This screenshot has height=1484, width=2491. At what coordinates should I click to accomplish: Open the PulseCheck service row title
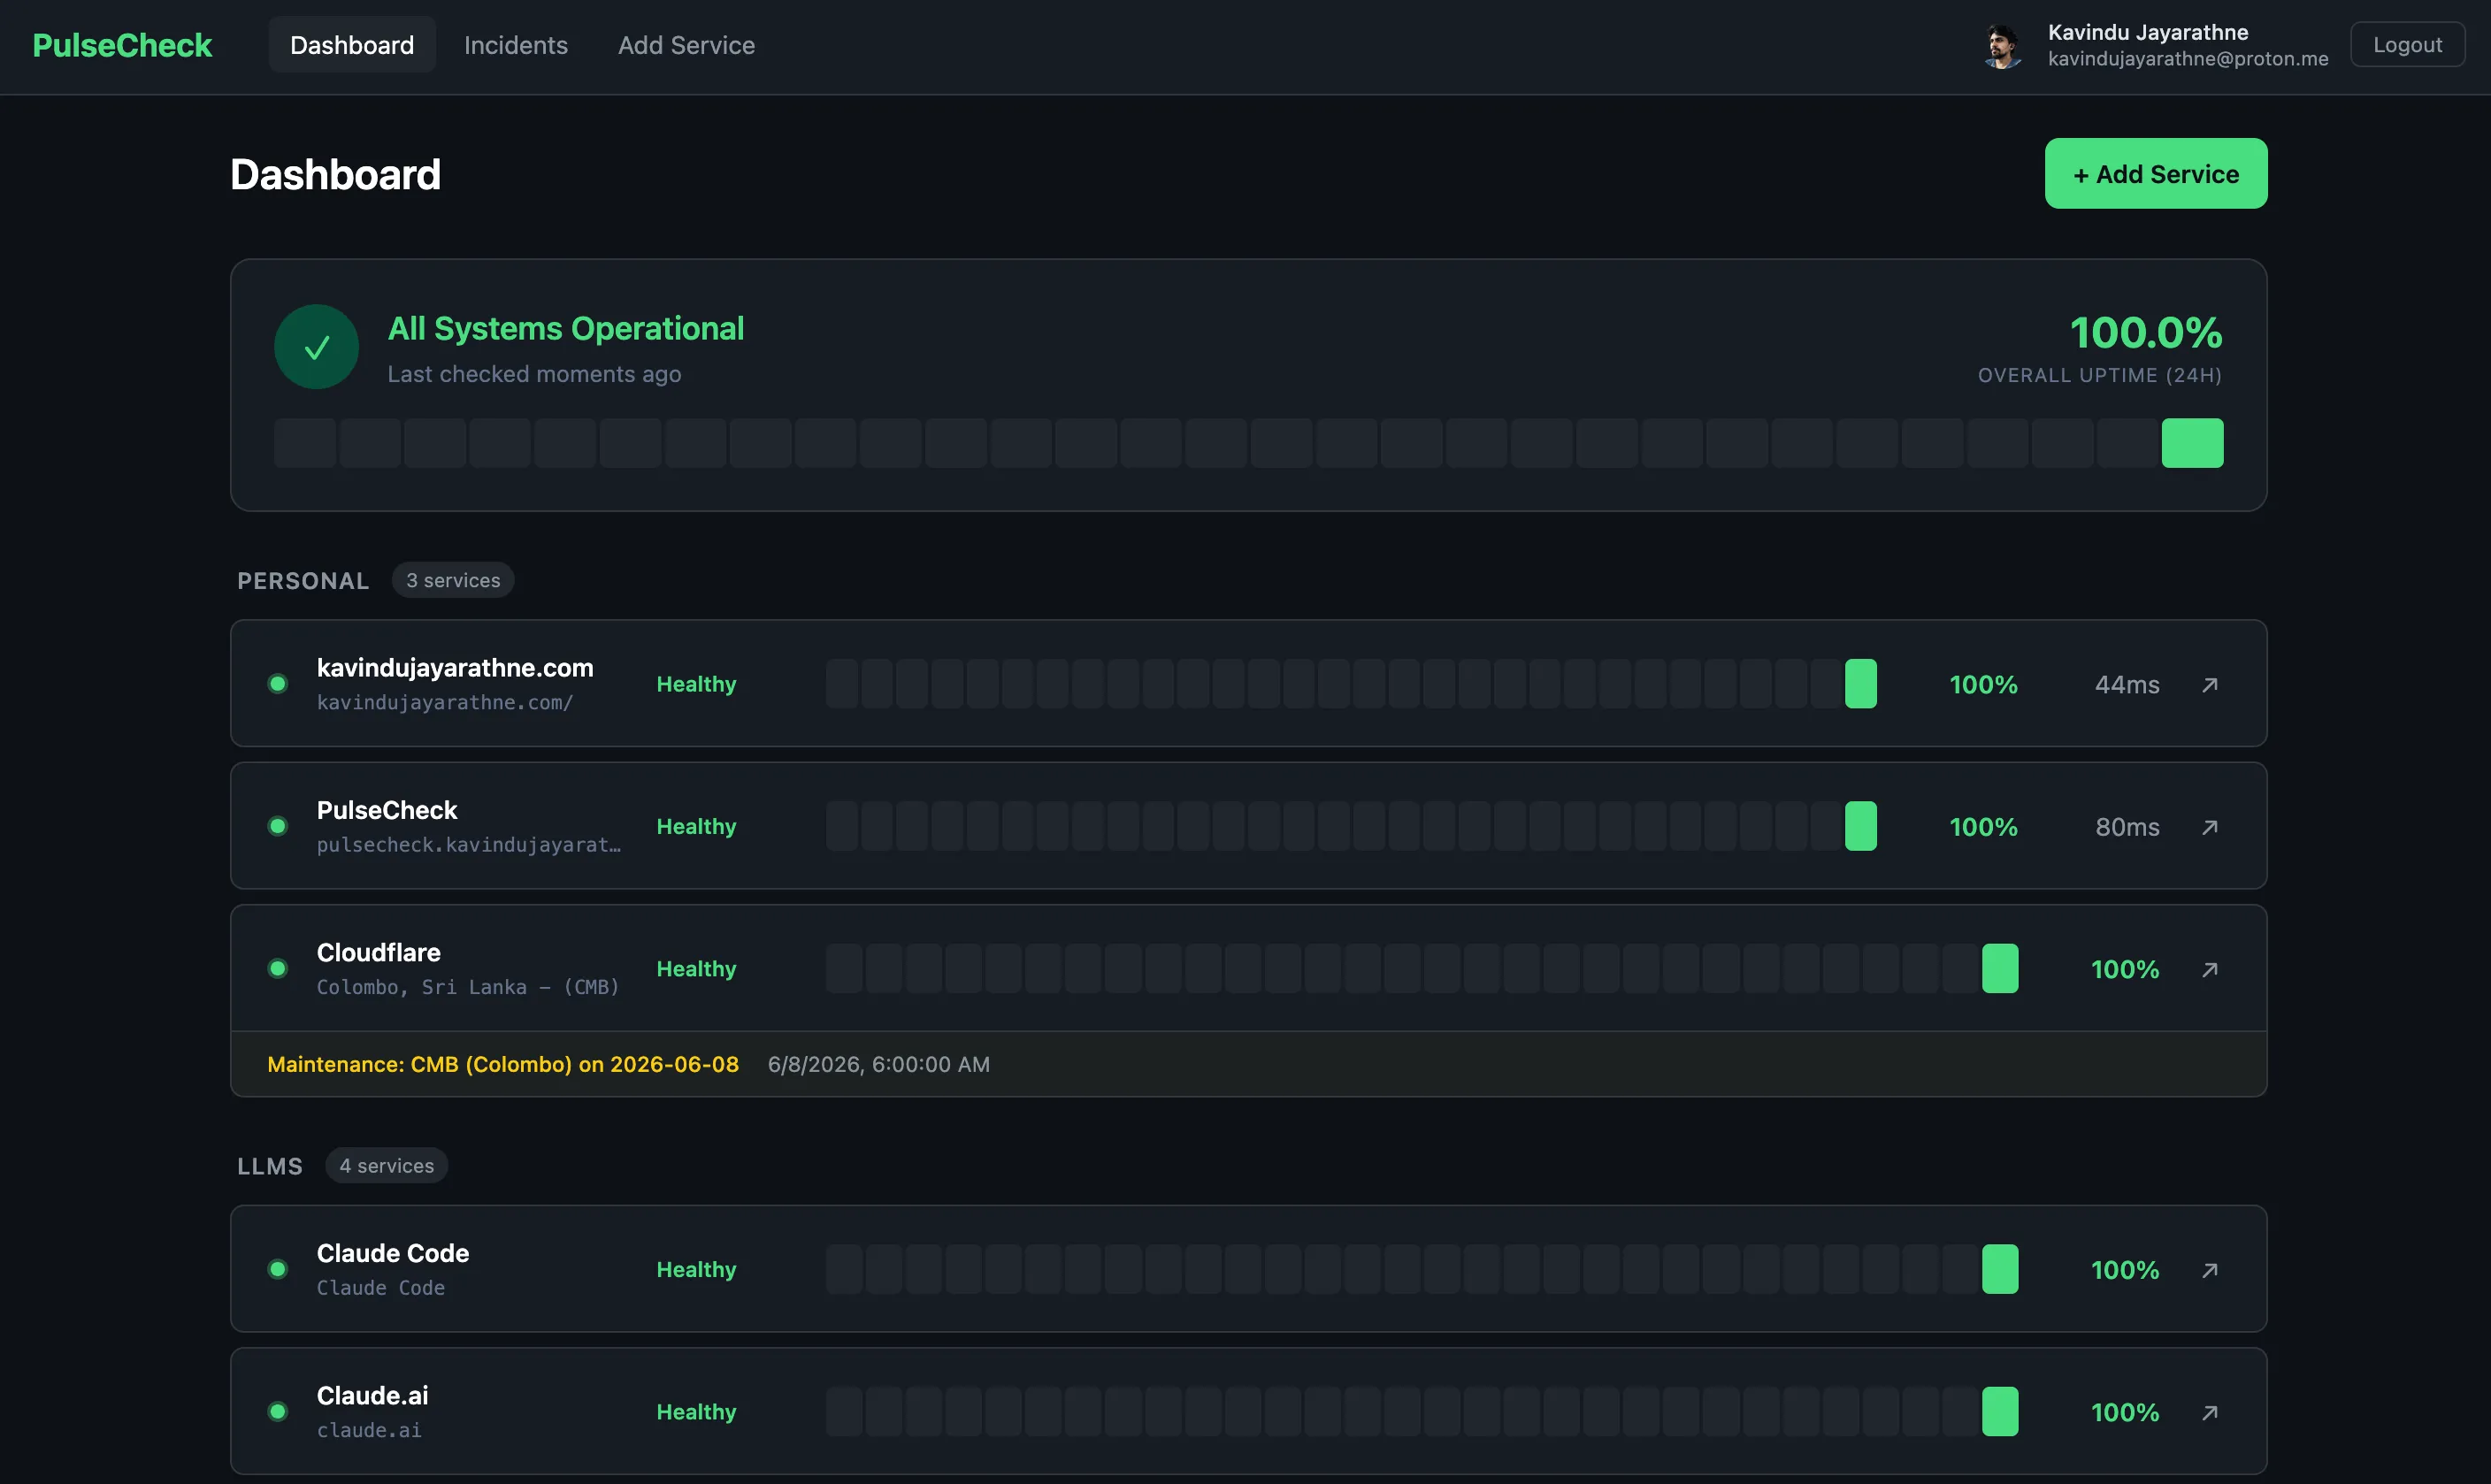point(387,810)
